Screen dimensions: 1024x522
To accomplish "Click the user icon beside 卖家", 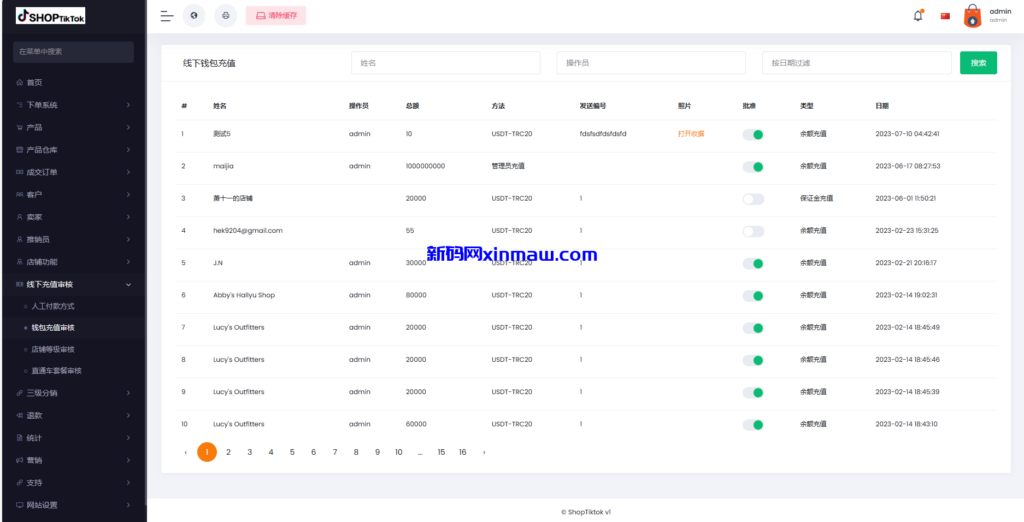I will [x=20, y=217].
